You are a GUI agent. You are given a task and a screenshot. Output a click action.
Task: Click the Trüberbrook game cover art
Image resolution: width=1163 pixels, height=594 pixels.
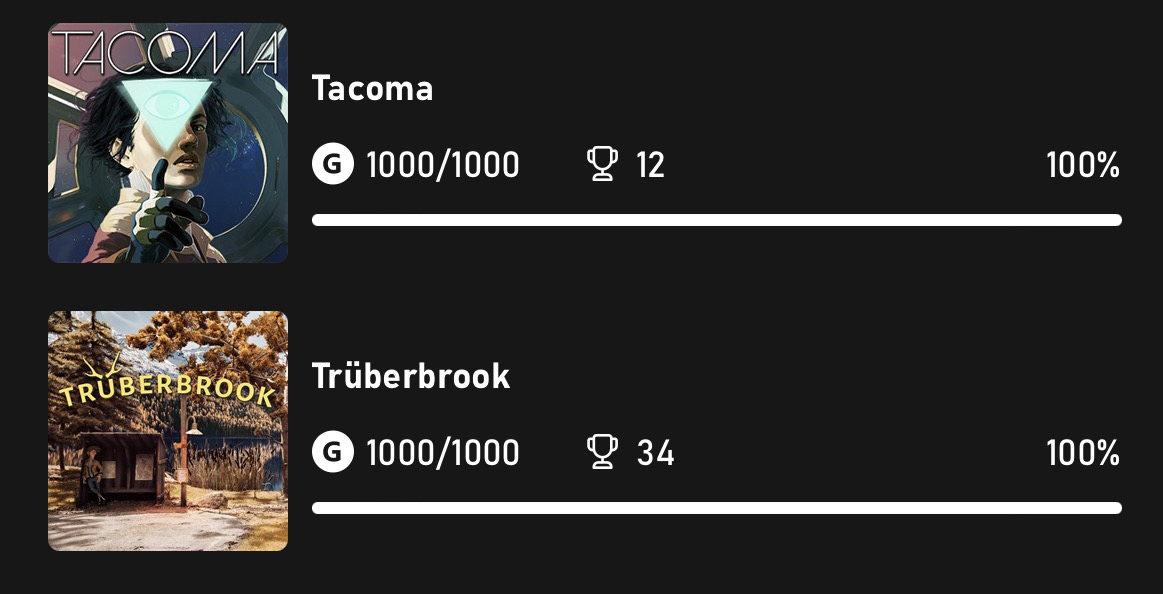pyautogui.click(x=168, y=431)
